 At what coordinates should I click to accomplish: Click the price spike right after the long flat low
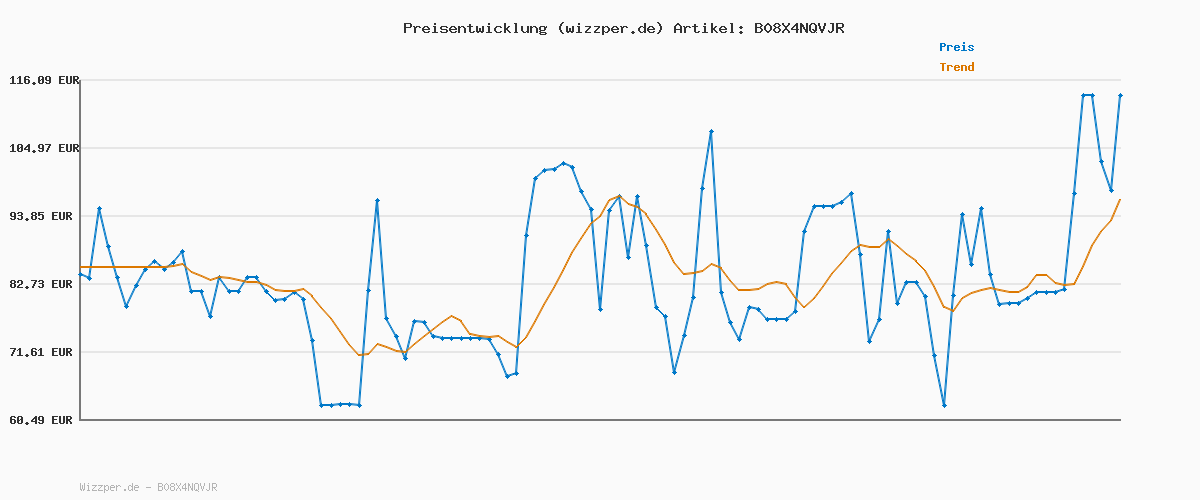click(x=377, y=200)
